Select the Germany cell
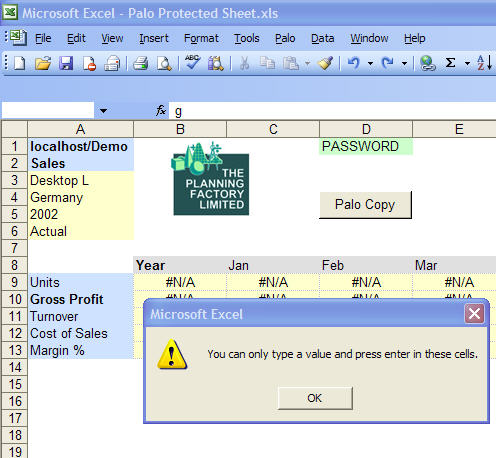The height and width of the screenshot is (458, 496). tap(81, 197)
